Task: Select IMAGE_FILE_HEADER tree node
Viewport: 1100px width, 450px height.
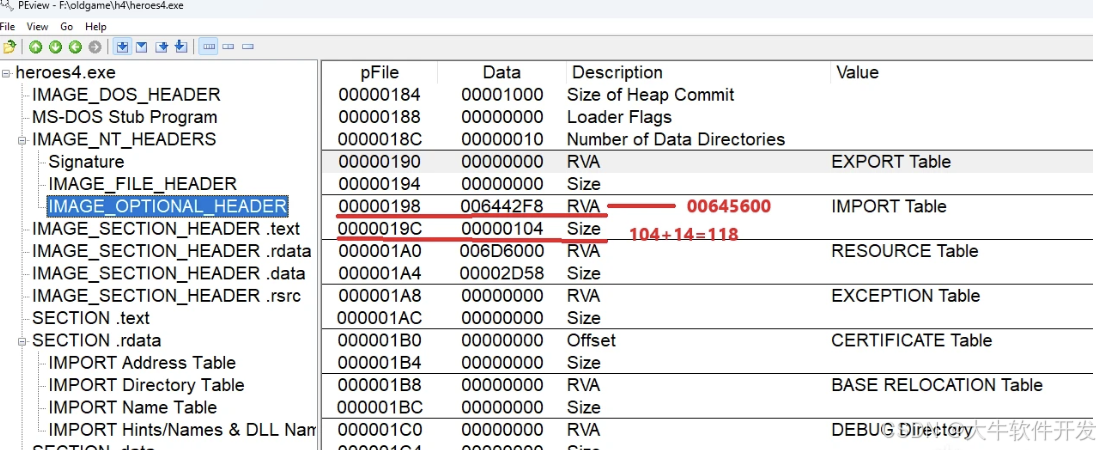Action: coord(142,184)
